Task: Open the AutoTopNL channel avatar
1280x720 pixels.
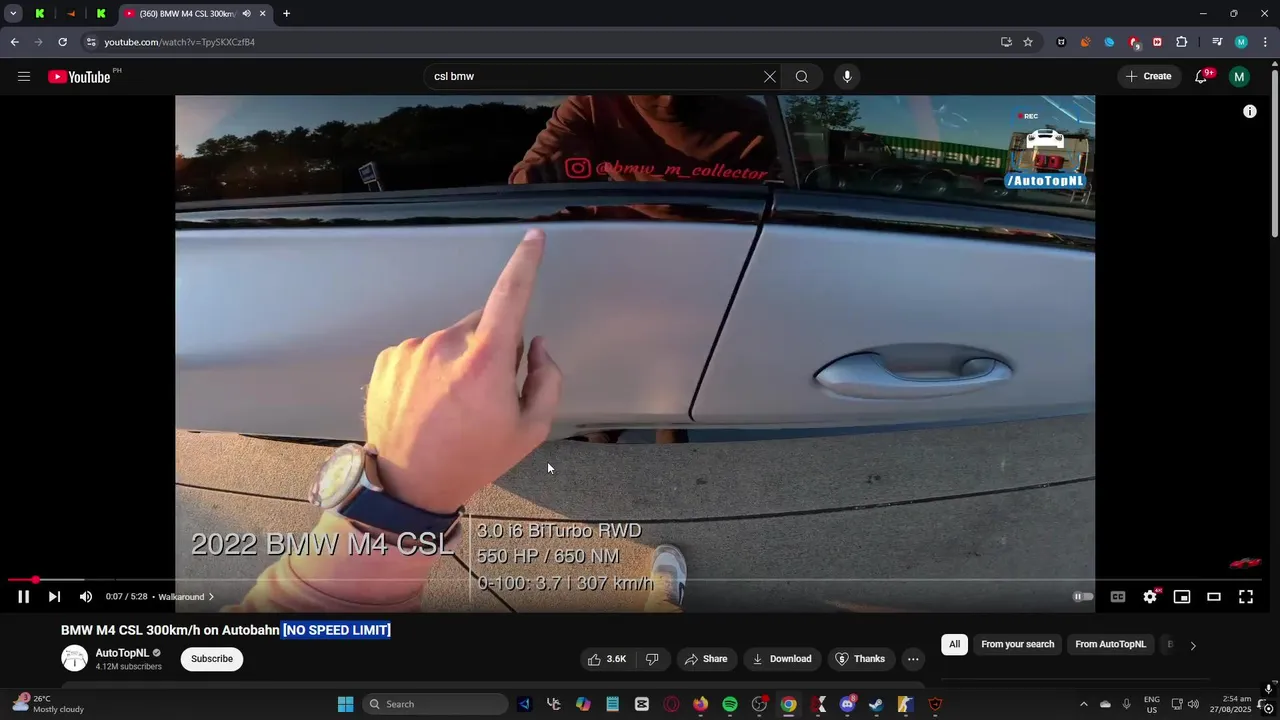Action: (x=75, y=658)
